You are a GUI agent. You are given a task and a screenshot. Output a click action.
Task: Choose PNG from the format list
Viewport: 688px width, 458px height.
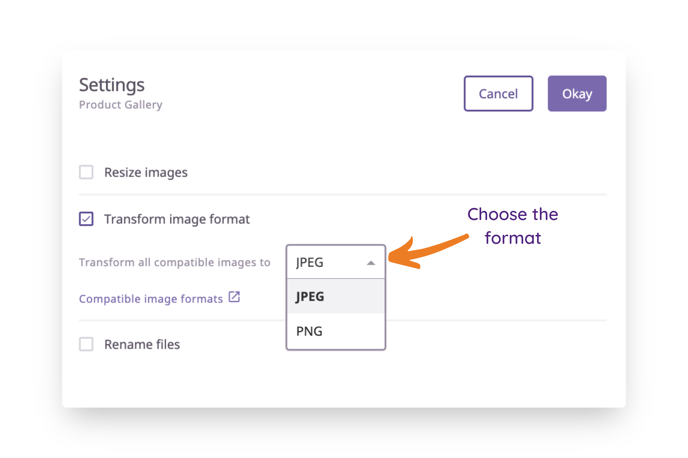(x=336, y=331)
